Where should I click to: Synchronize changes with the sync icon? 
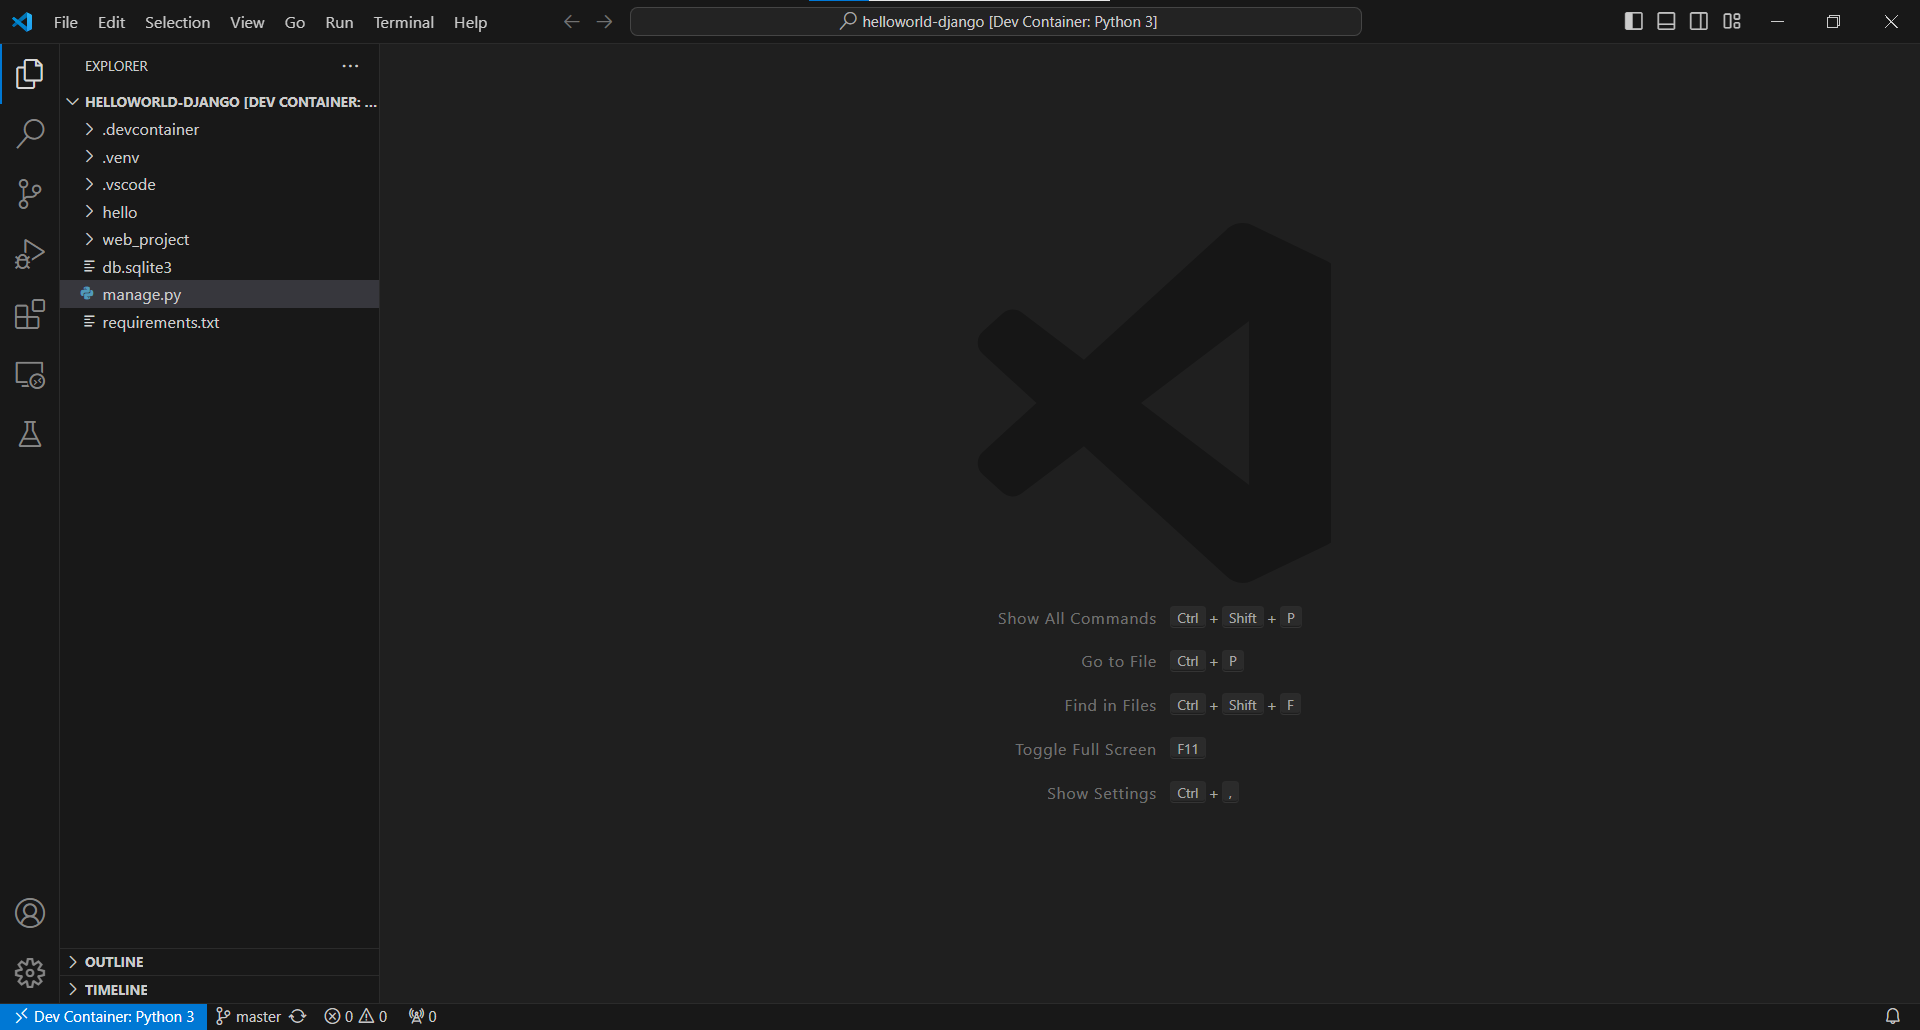point(297,1016)
